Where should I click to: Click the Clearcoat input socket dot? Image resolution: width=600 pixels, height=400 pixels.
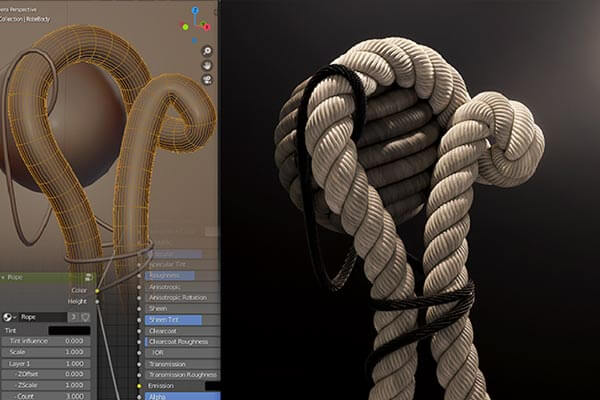pyautogui.click(x=139, y=331)
